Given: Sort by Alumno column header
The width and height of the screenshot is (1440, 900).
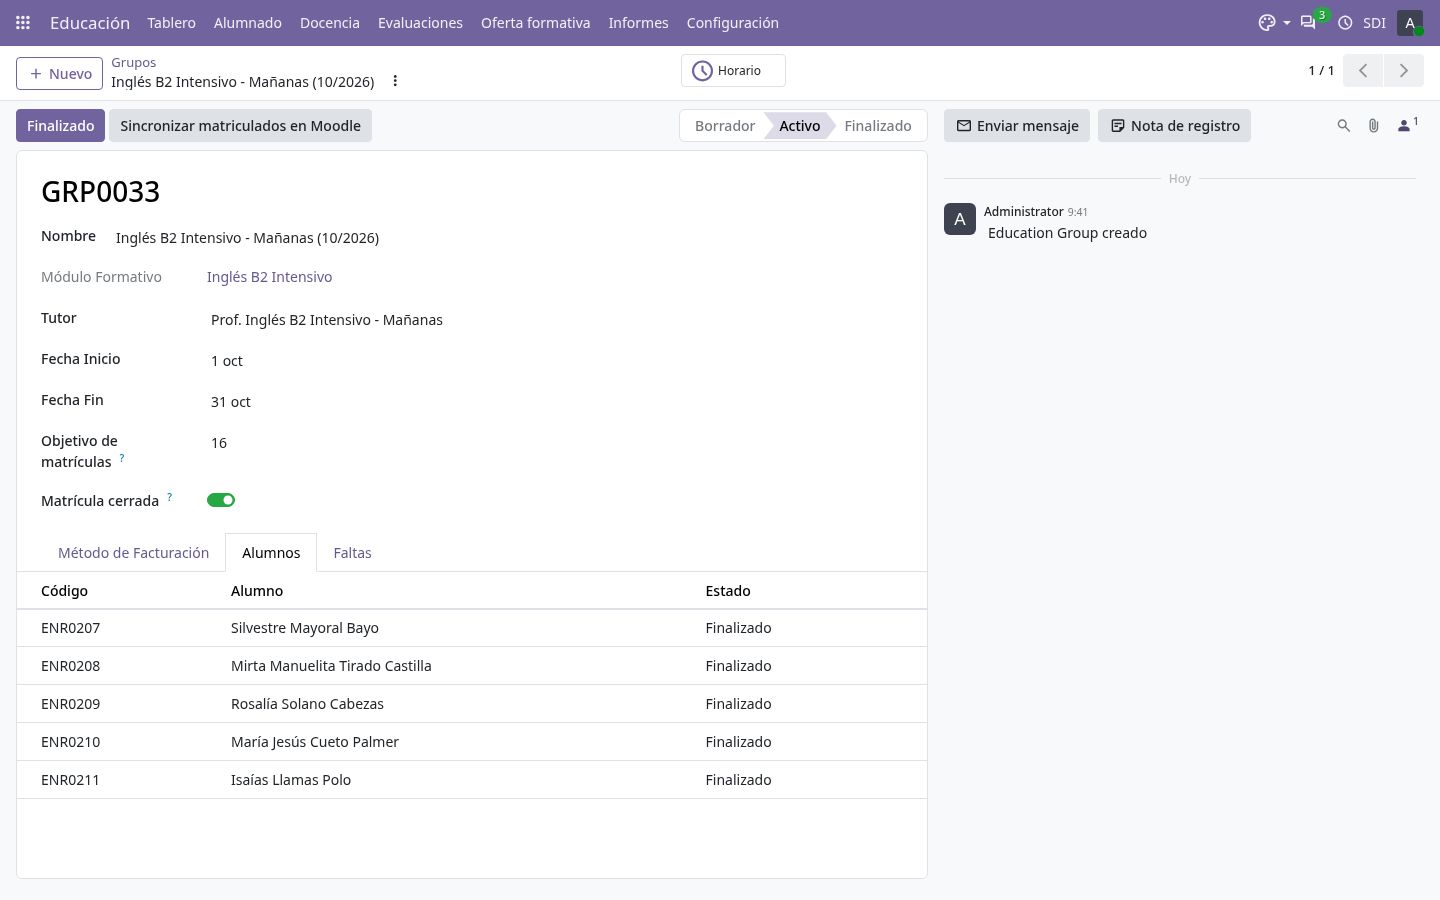Looking at the screenshot, I should pos(257,591).
